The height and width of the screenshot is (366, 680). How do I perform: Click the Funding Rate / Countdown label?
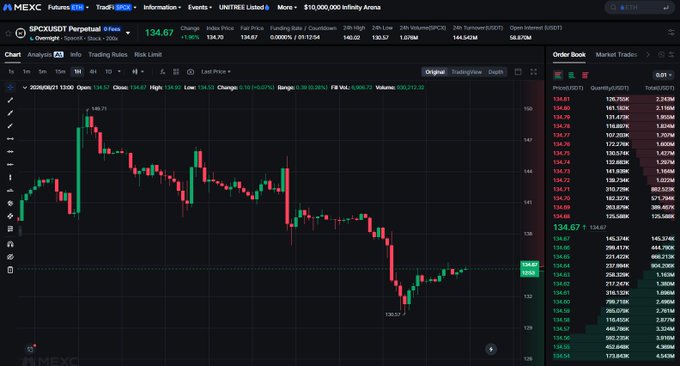pos(303,28)
